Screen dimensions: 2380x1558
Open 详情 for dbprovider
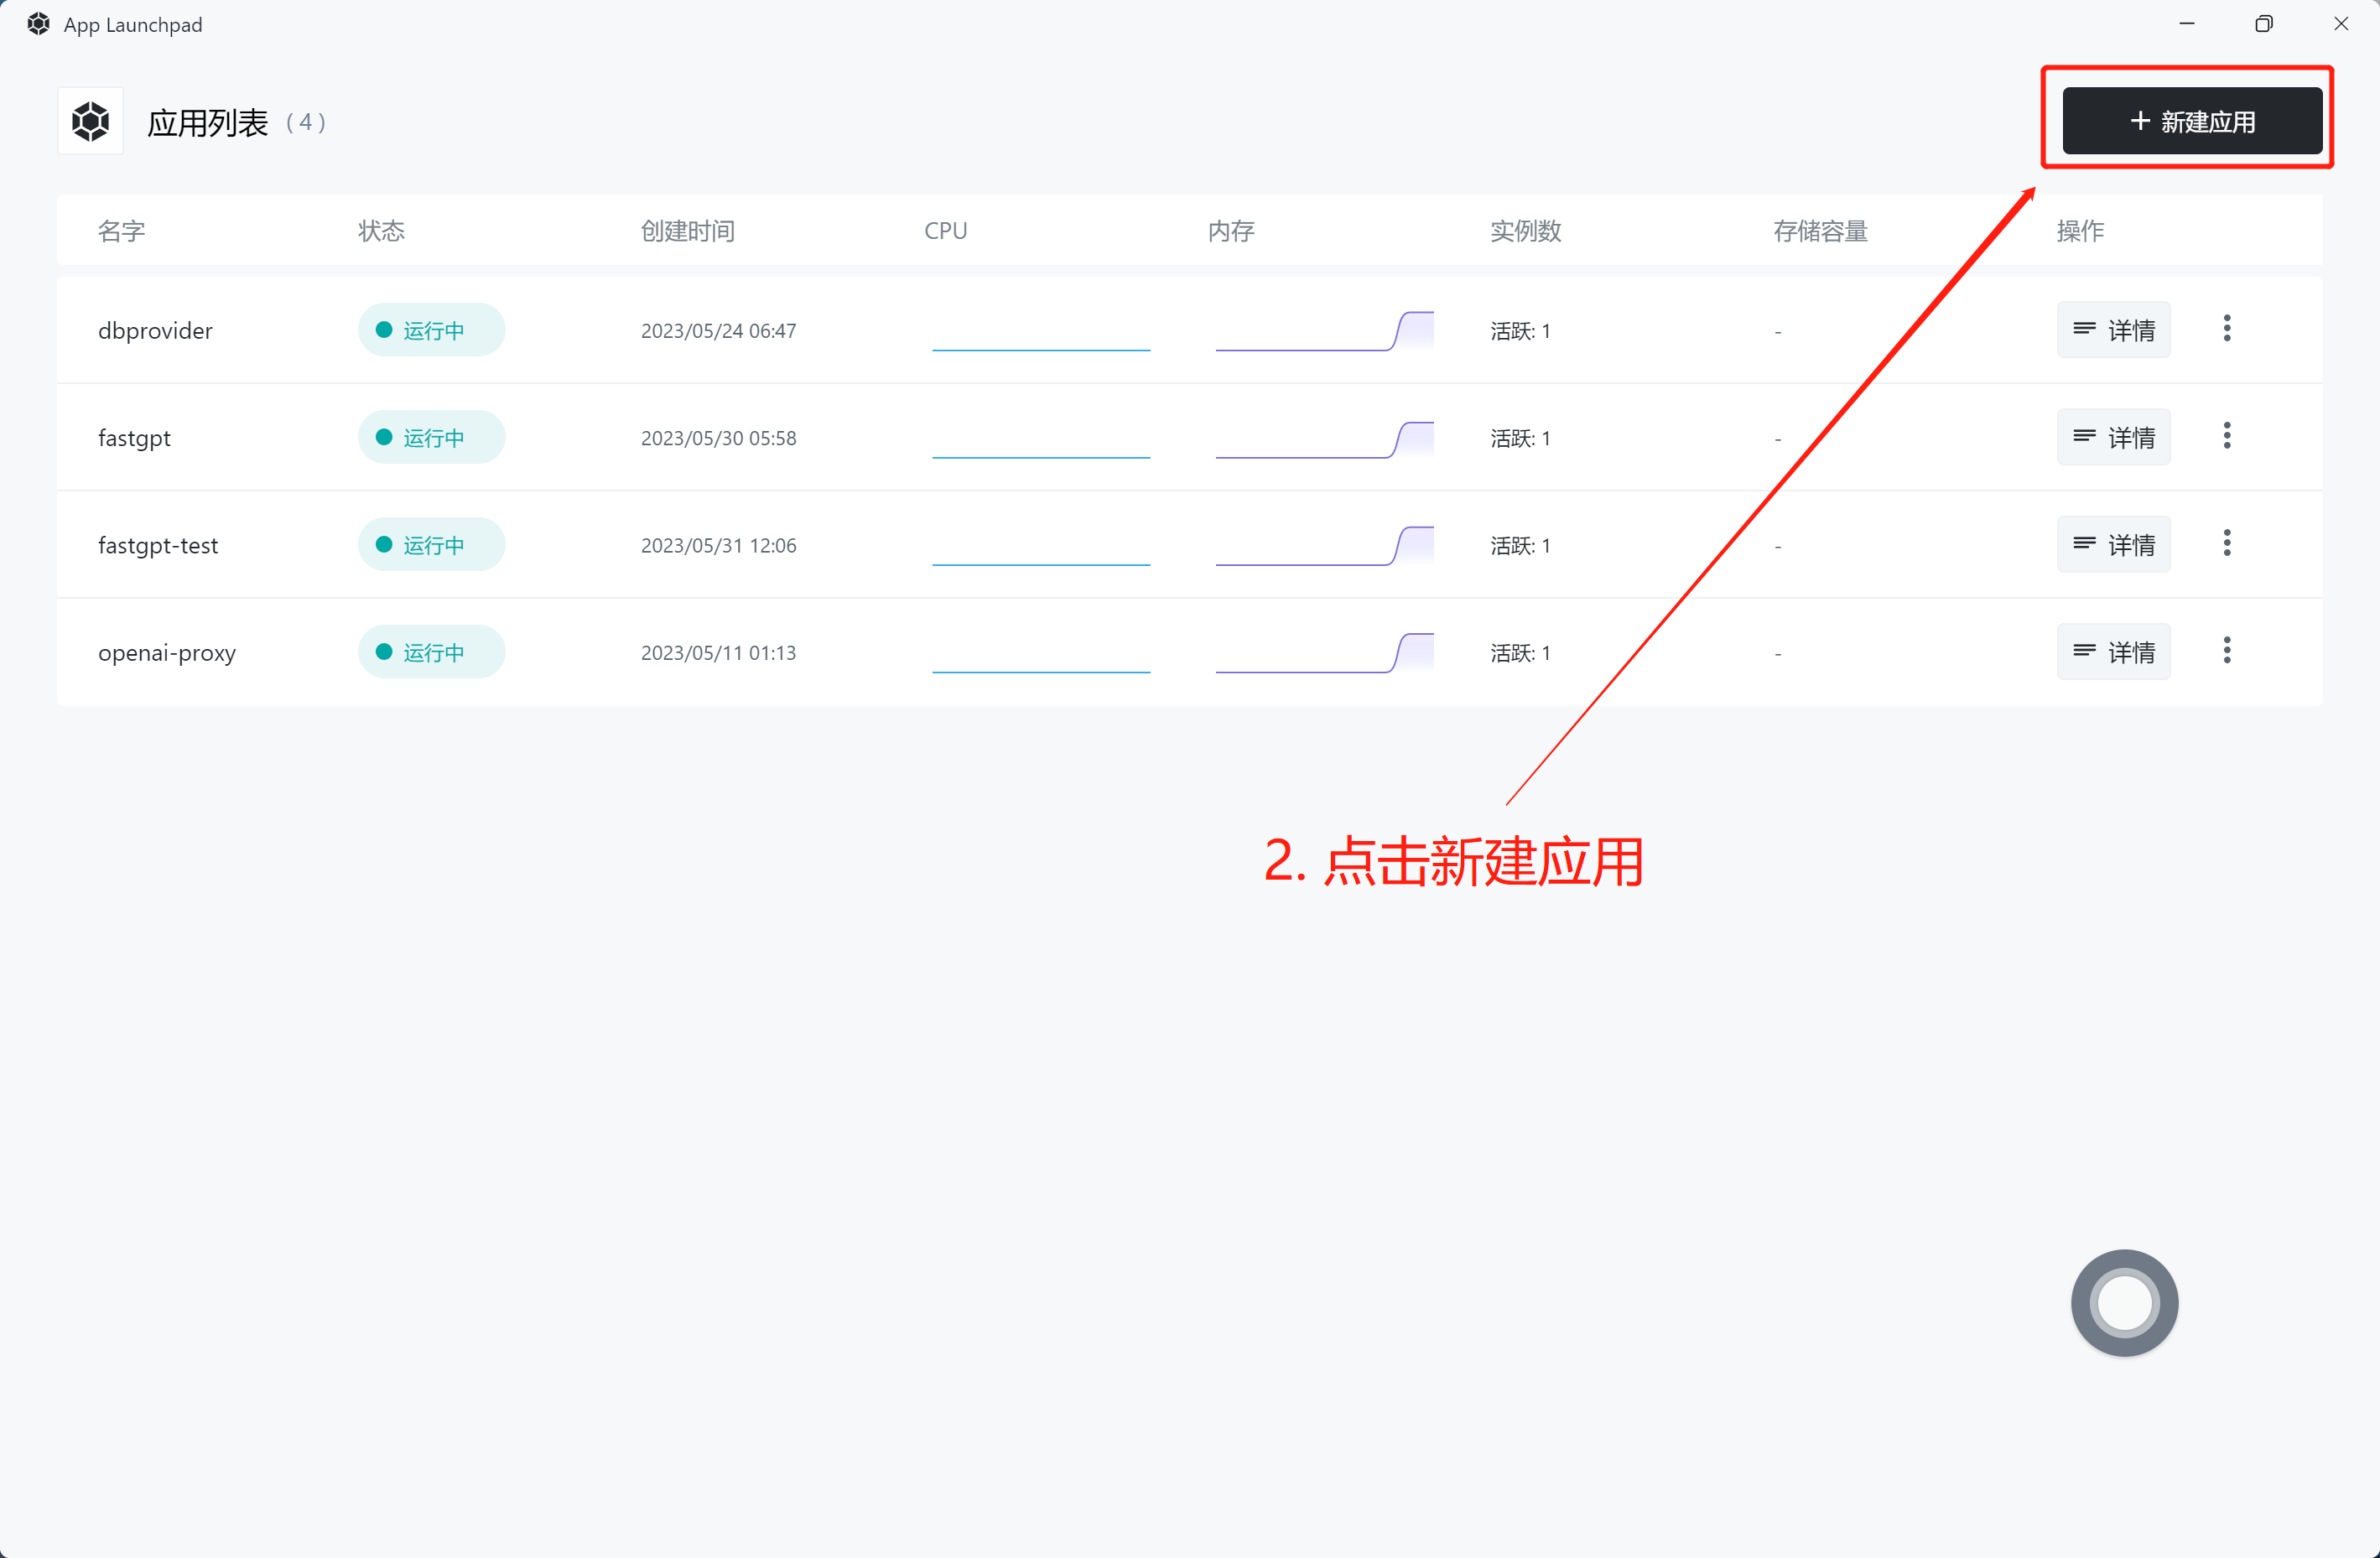[2113, 330]
